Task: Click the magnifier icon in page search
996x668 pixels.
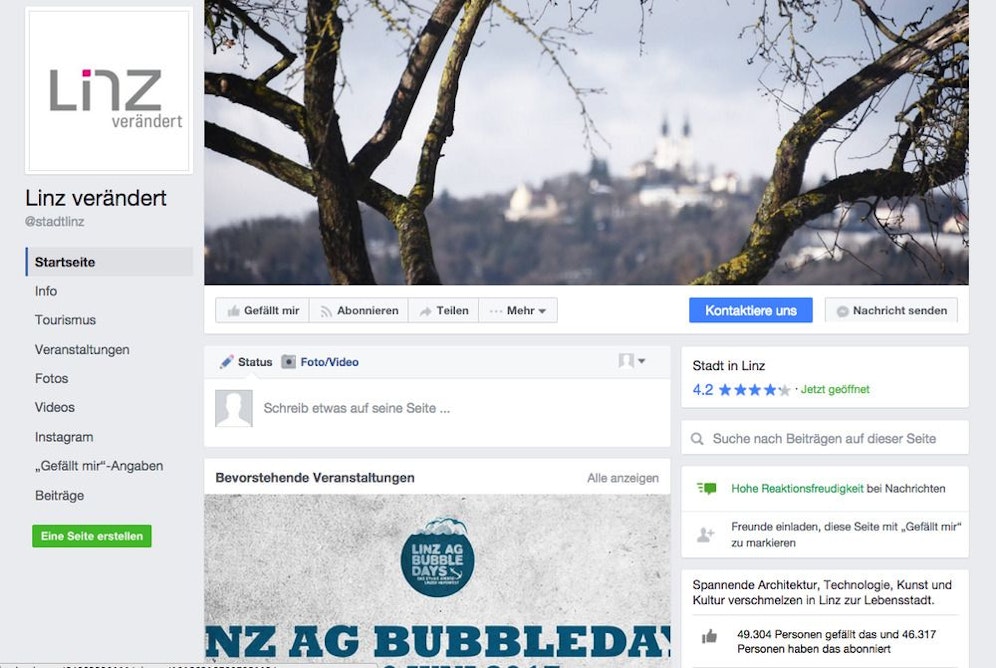Action: [x=697, y=439]
